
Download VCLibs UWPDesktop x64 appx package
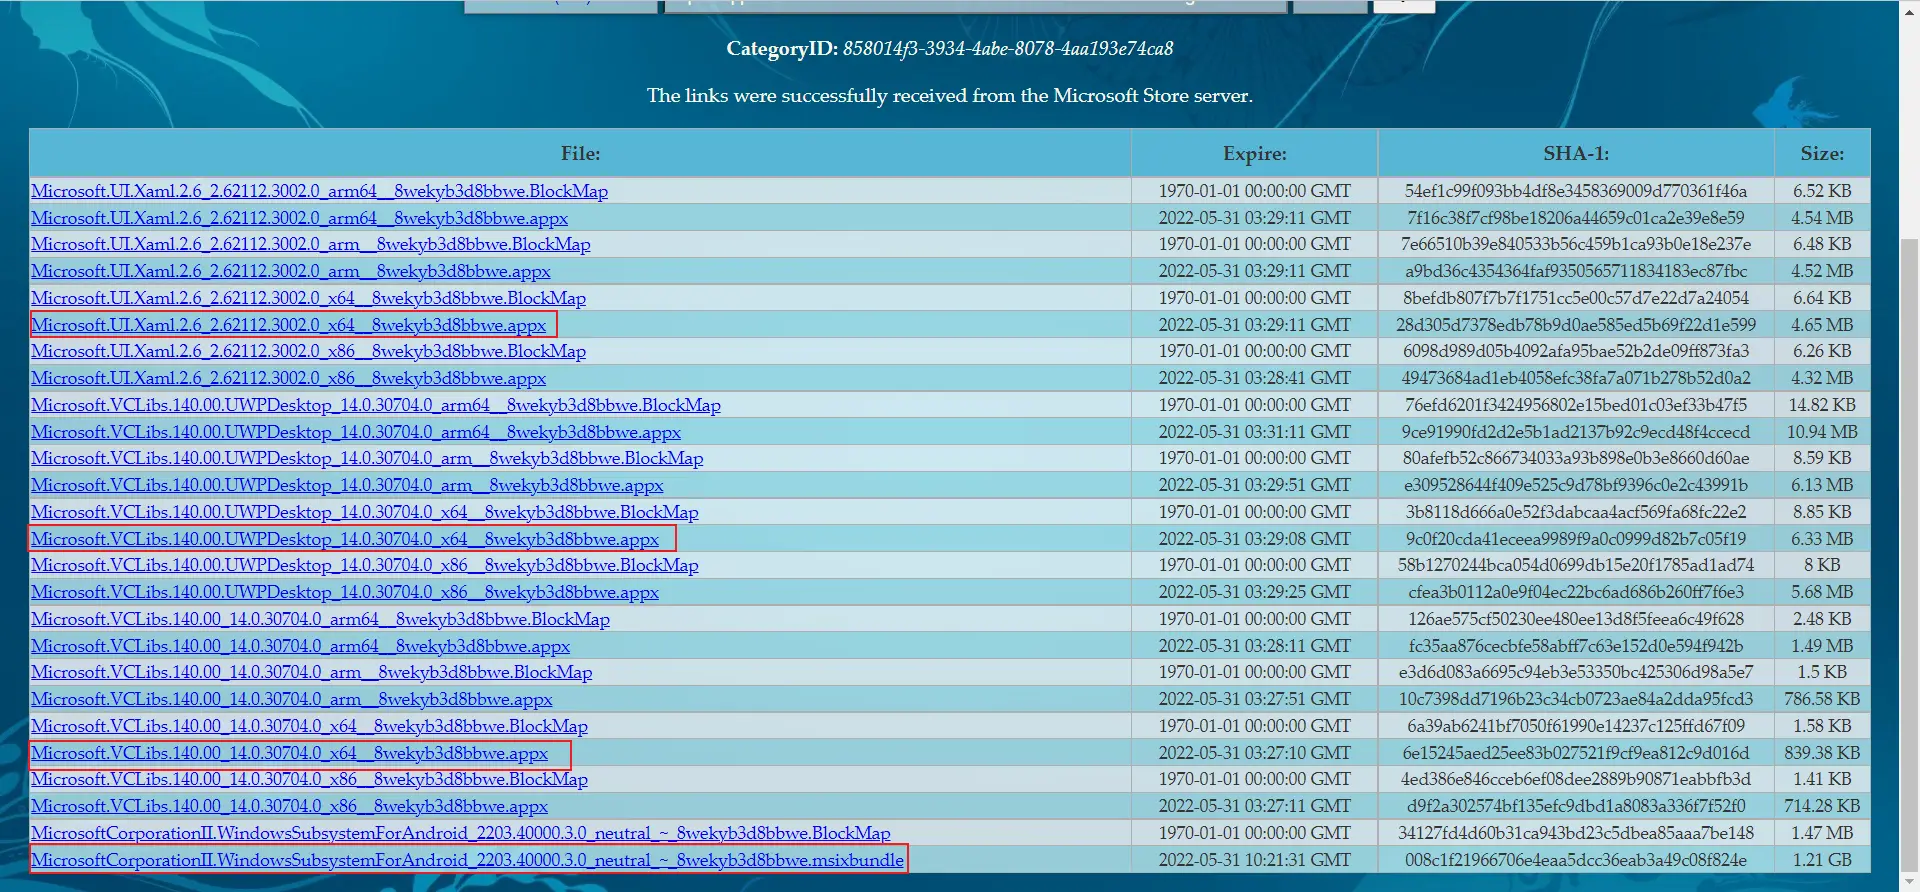click(x=345, y=539)
